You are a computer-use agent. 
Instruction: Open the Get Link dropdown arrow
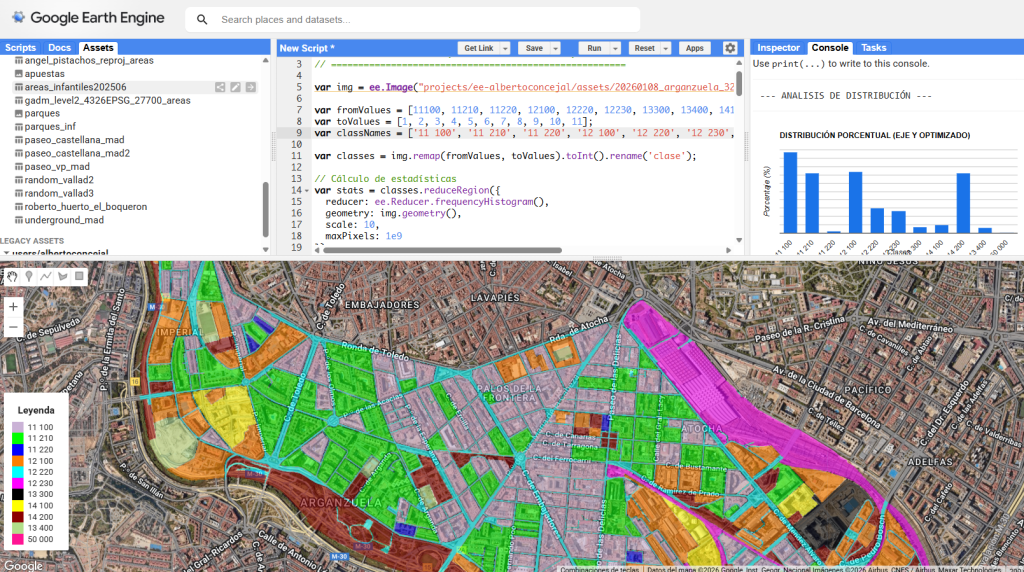(505, 48)
